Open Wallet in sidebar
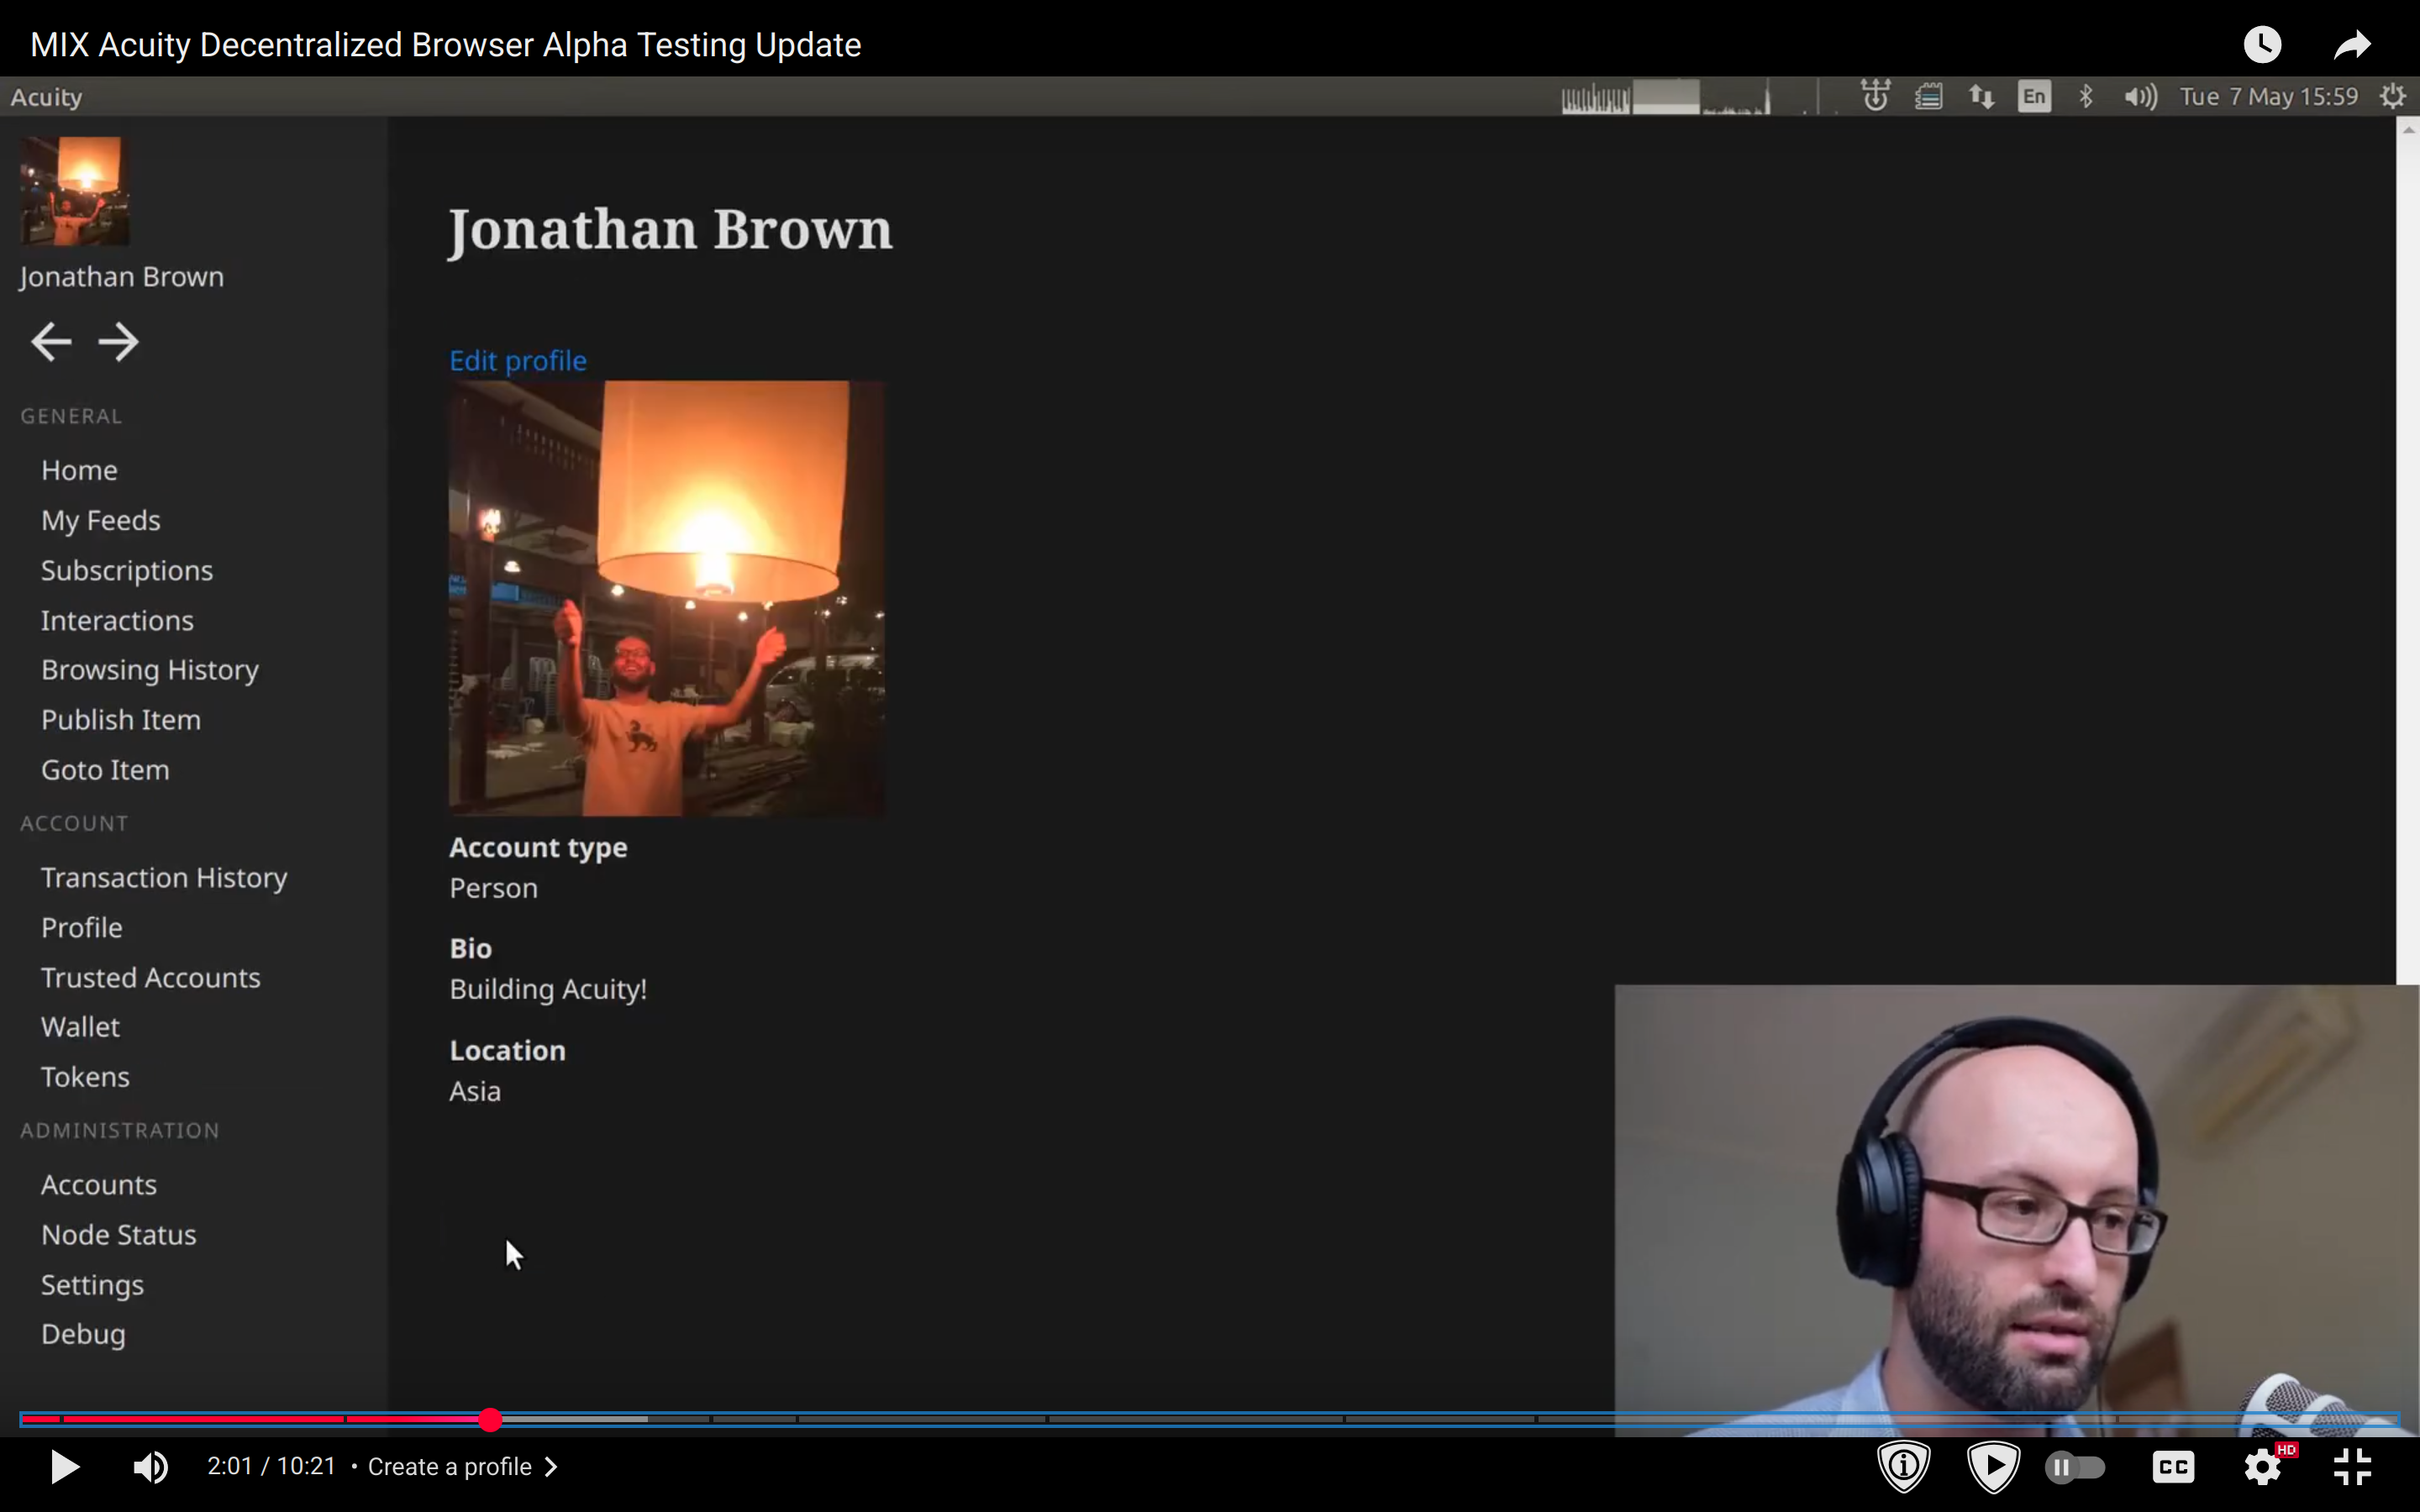 coord(80,1027)
